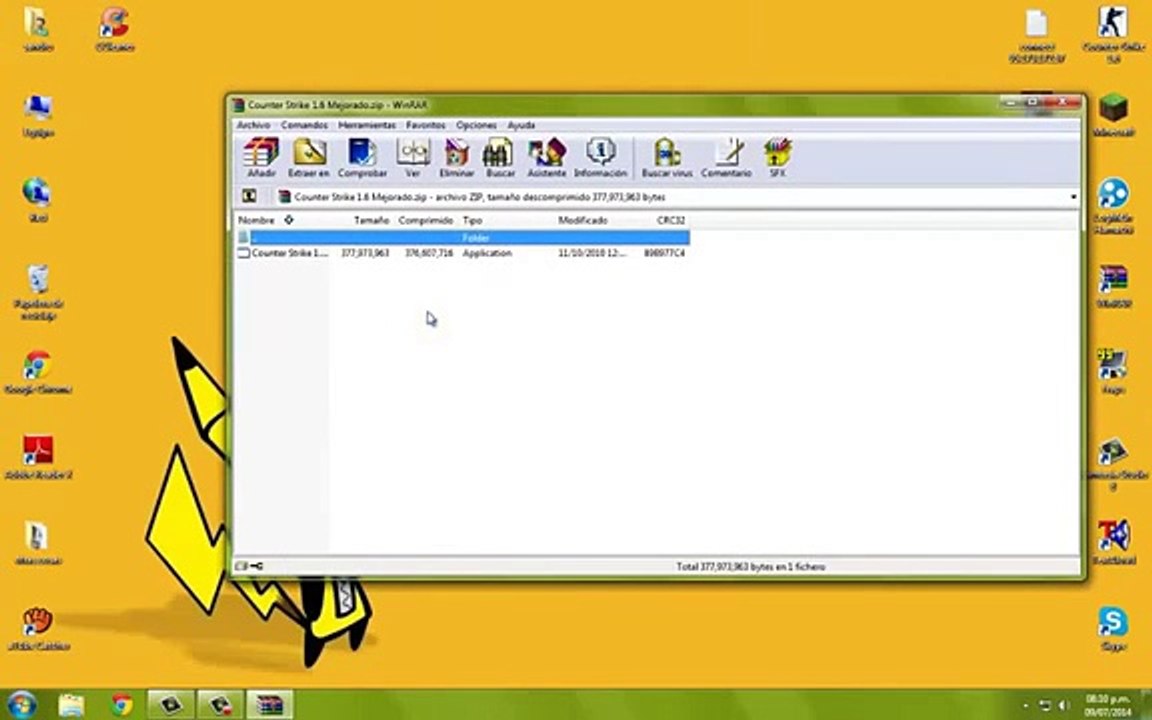Show hidden system tray icons arrow

point(1026,706)
